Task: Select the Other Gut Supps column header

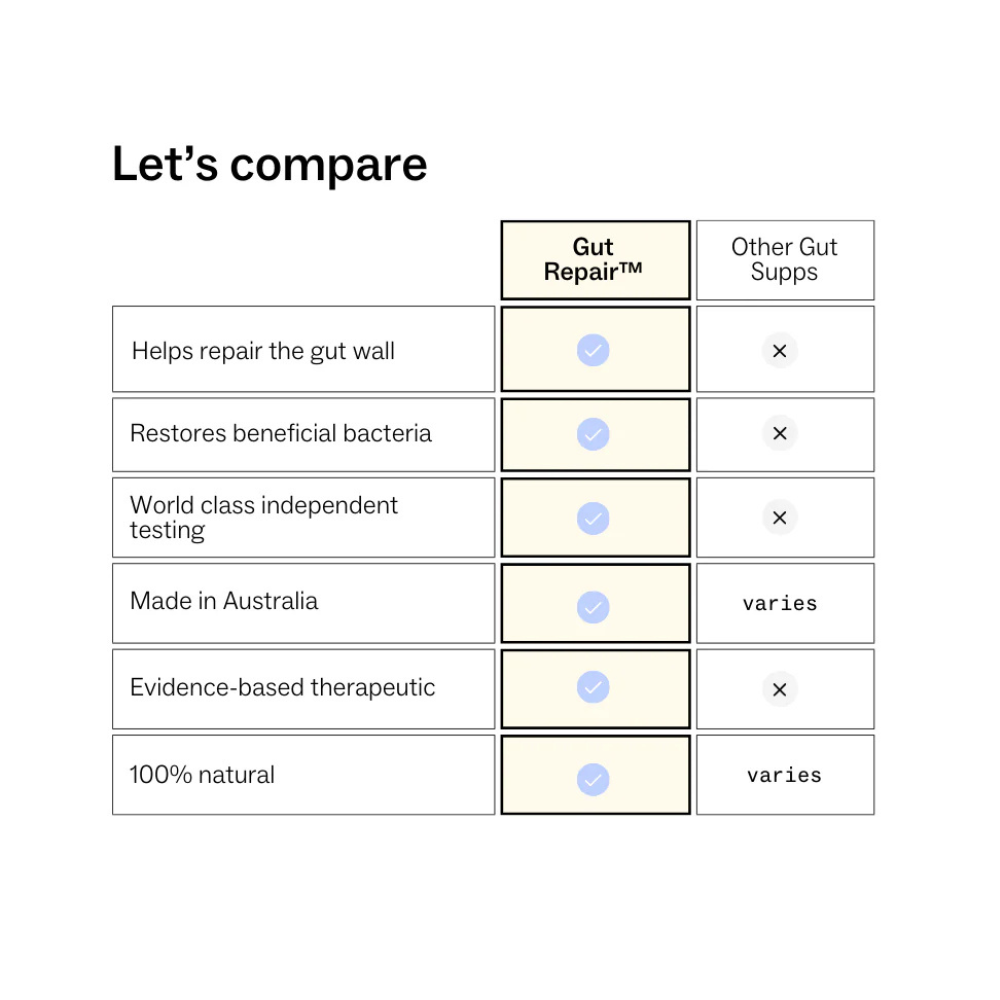Action: pyautogui.click(x=784, y=260)
